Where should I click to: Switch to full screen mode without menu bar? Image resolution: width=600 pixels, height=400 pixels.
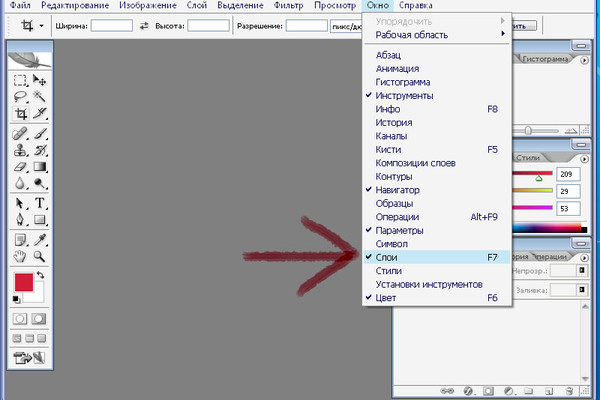tap(42, 338)
